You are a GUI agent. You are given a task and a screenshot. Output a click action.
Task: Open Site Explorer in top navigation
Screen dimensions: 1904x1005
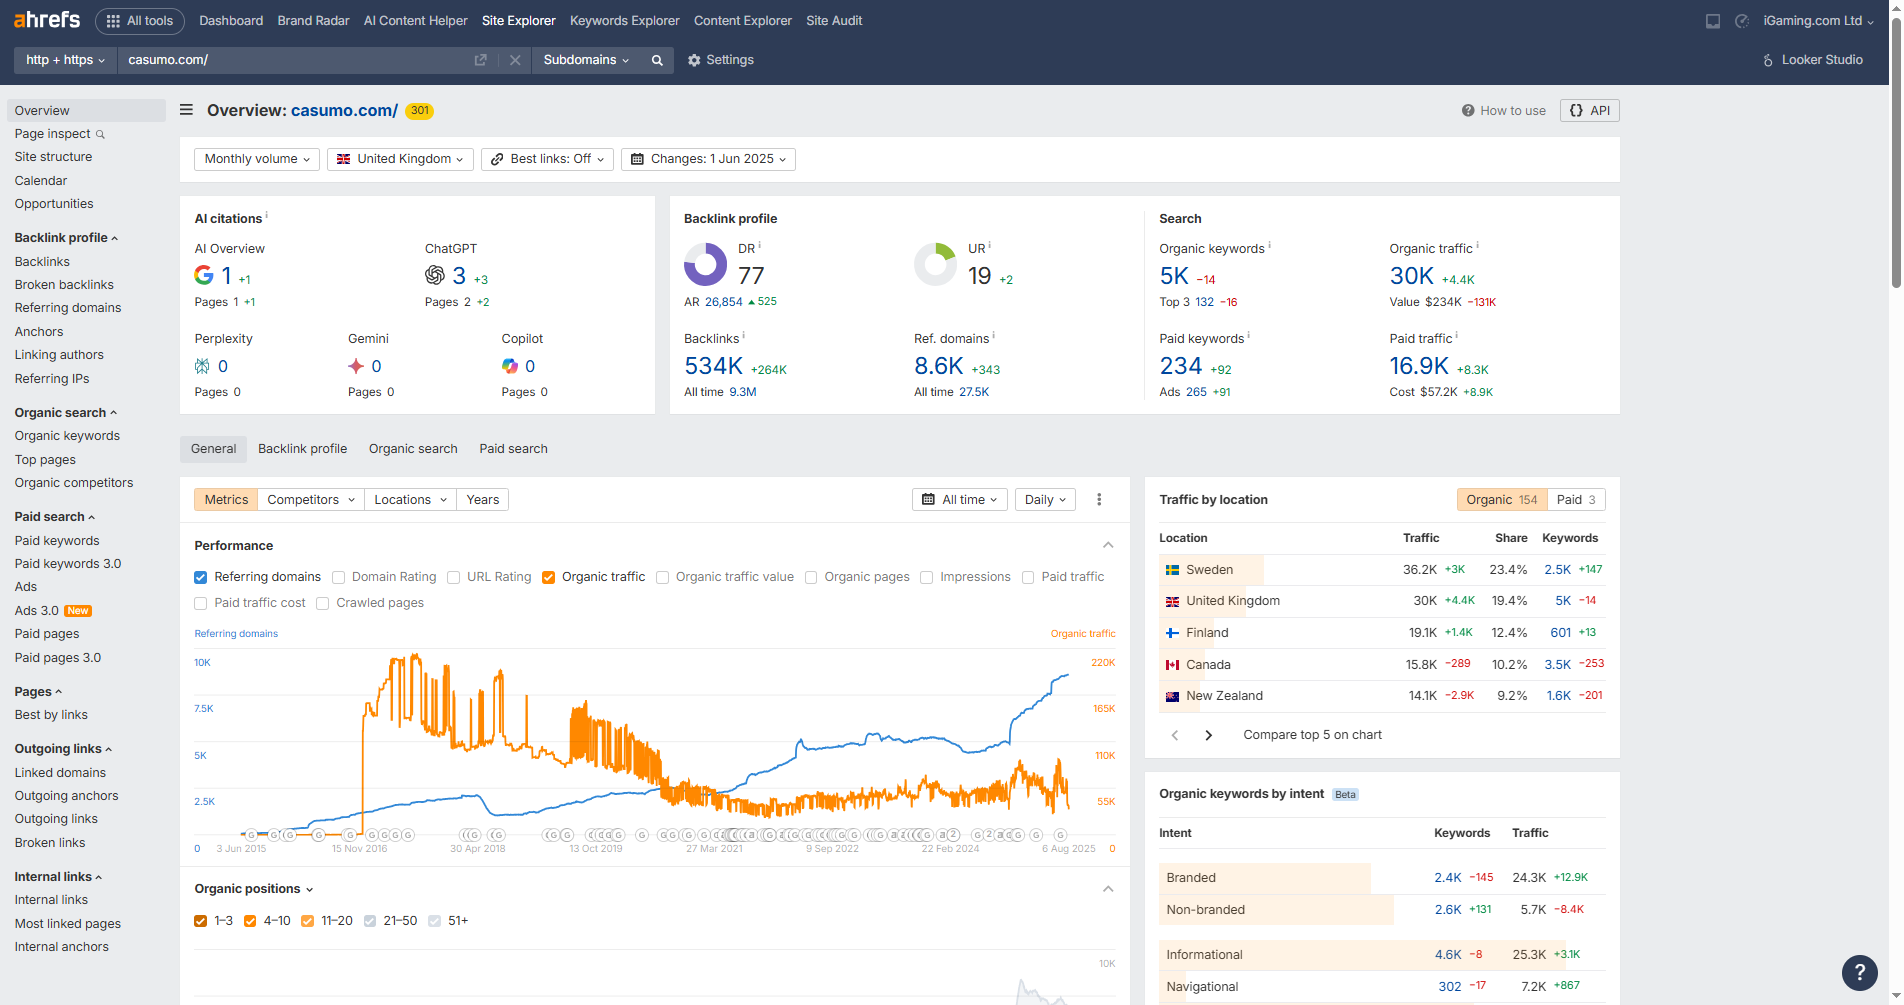[x=518, y=21]
